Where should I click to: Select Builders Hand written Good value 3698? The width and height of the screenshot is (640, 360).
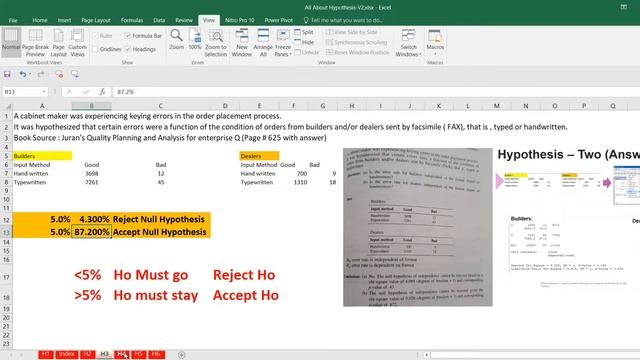[x=91, y=173]
